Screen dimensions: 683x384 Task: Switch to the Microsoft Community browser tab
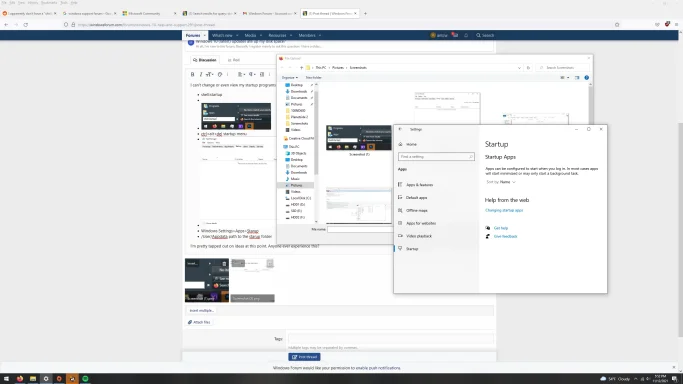(149, 13)
